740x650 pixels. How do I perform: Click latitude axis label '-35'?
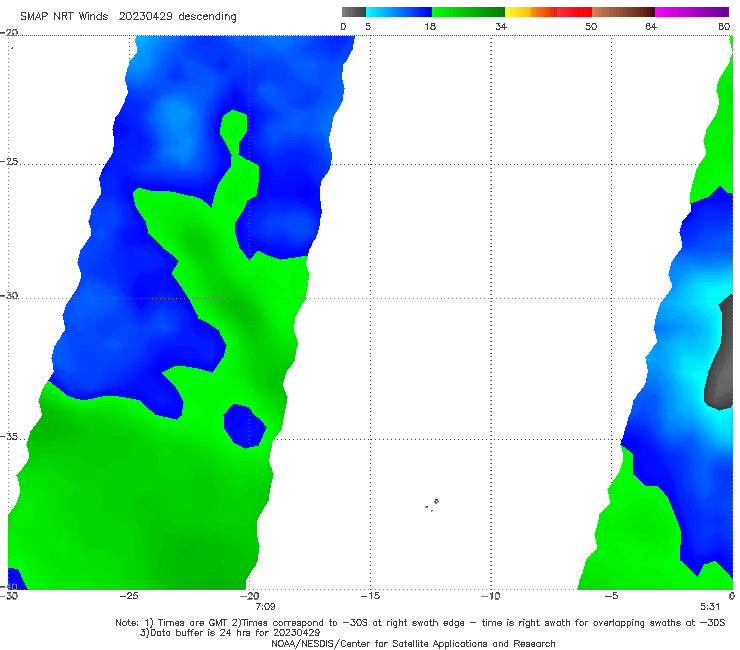point(9,436)
